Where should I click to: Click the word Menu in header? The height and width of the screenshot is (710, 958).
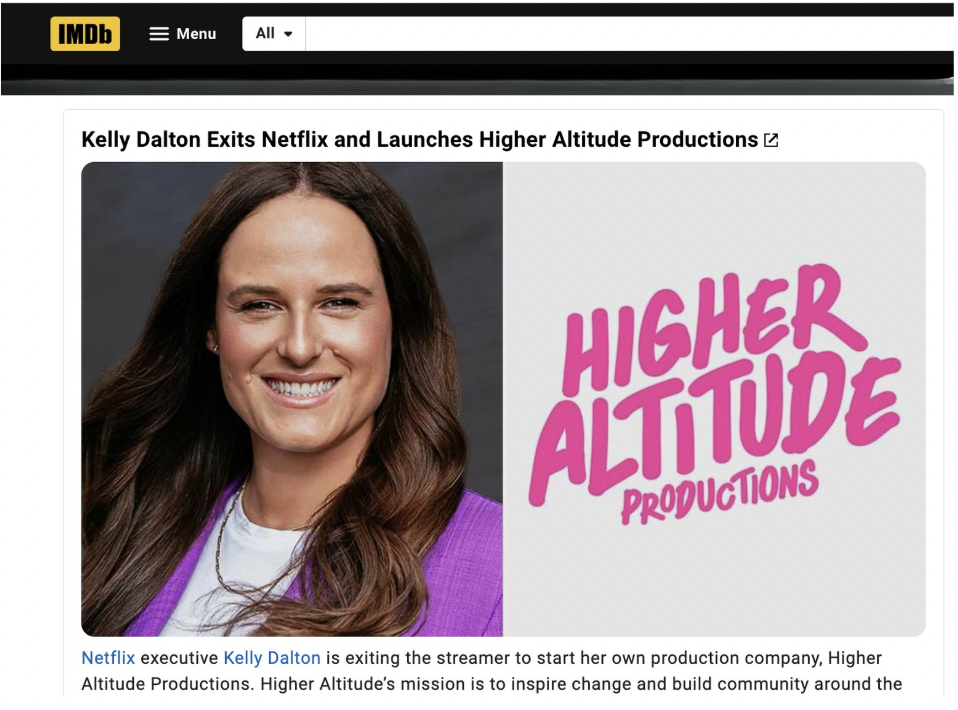tap(196, 34)
